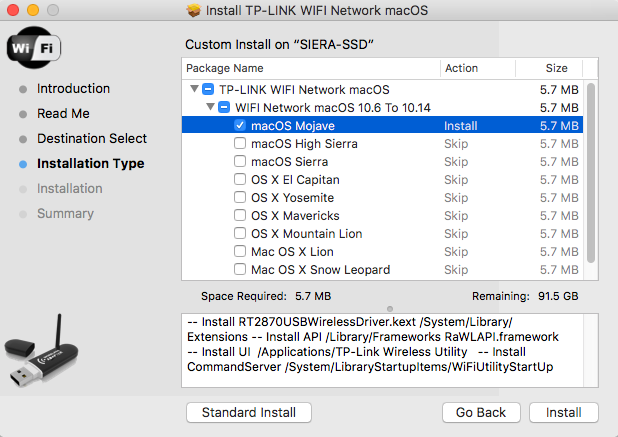Image resolution: width=618 pixels, height=437 pixels.
Task: Toggle the TP-LINK WIFI Network macOS mixed checkbox
Action: coord(208,89)
